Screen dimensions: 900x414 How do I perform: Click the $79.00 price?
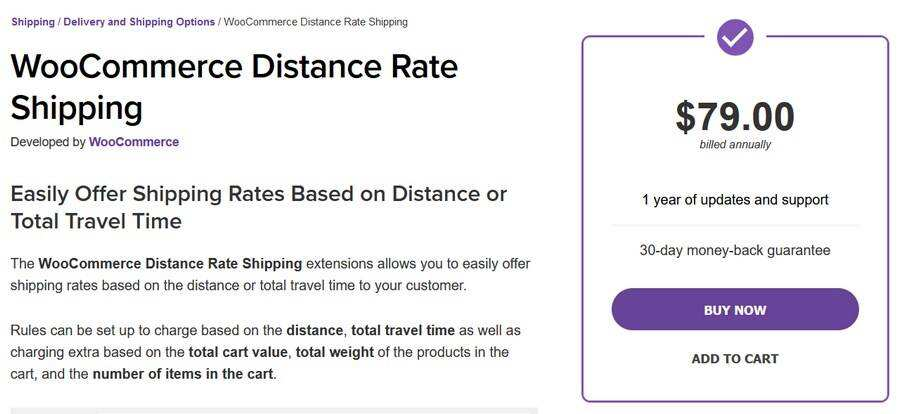tap(735, 117)
